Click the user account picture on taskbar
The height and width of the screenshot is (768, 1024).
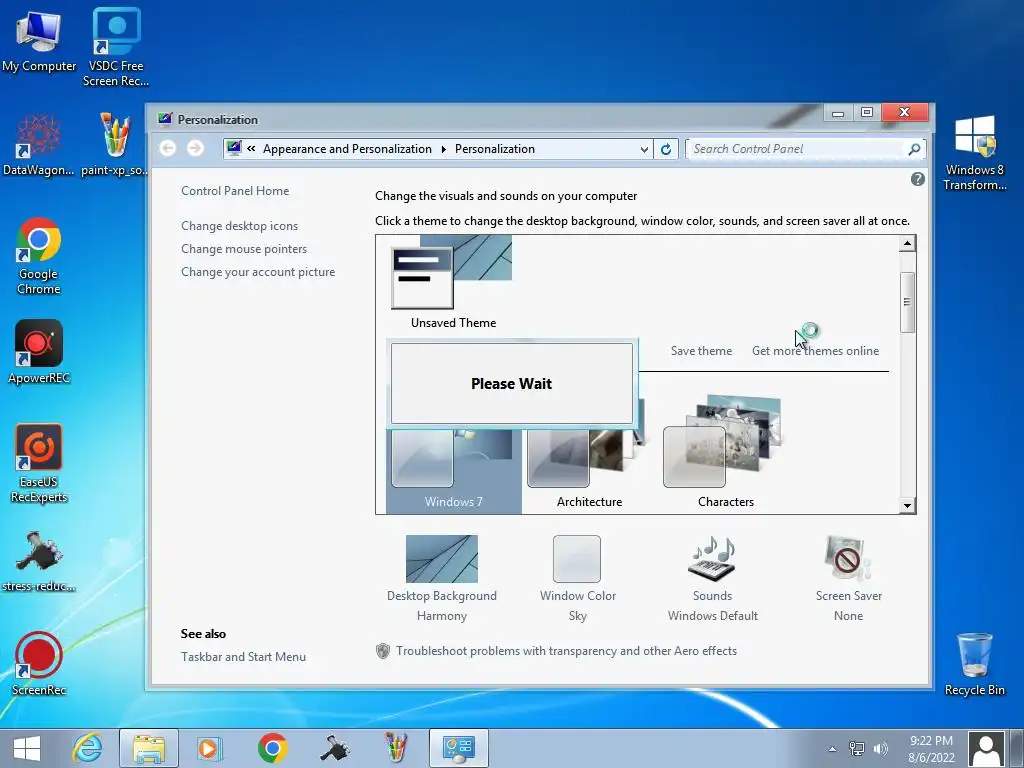pyautogui.click(x=986, y=749)
